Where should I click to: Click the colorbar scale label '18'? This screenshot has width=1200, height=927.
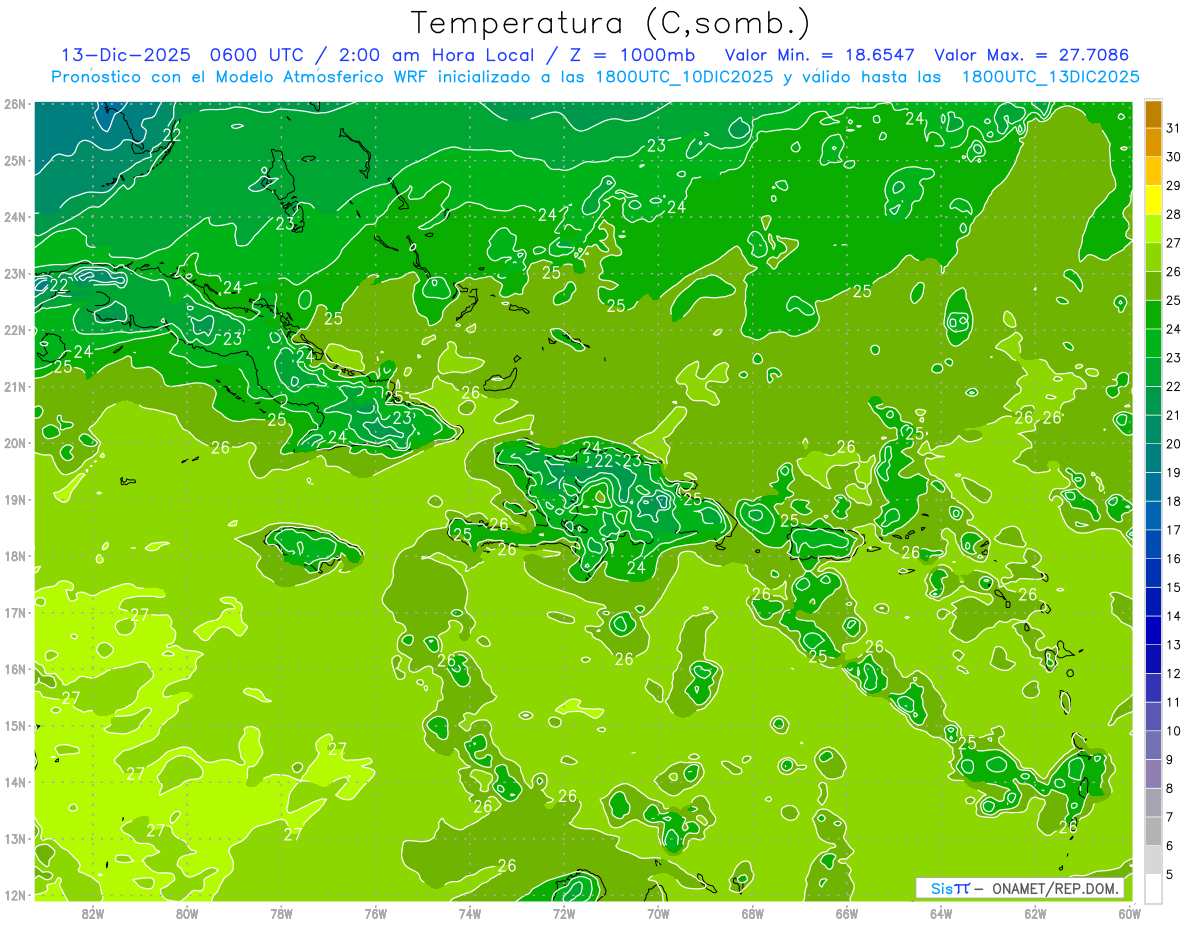tap(1174, 500)
